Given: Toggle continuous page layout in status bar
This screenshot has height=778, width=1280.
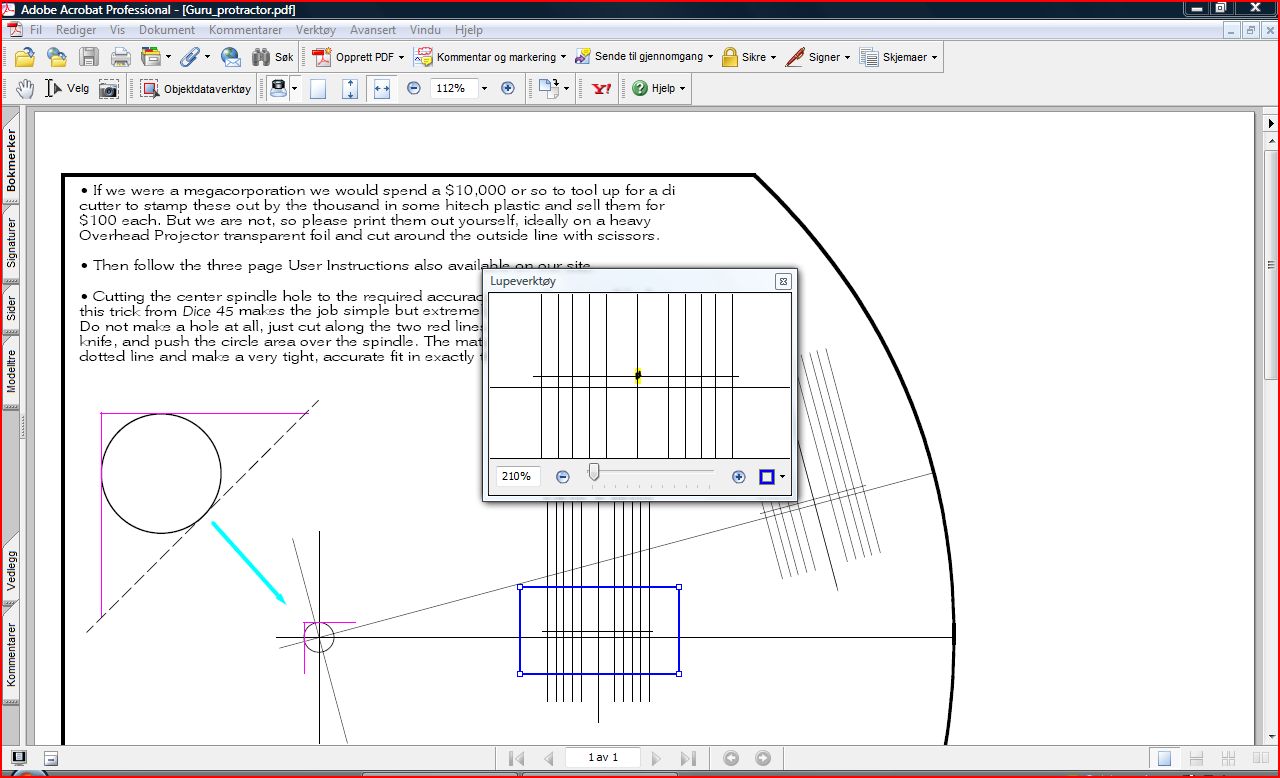Looking at the screenshot, I should (1196, 758).
